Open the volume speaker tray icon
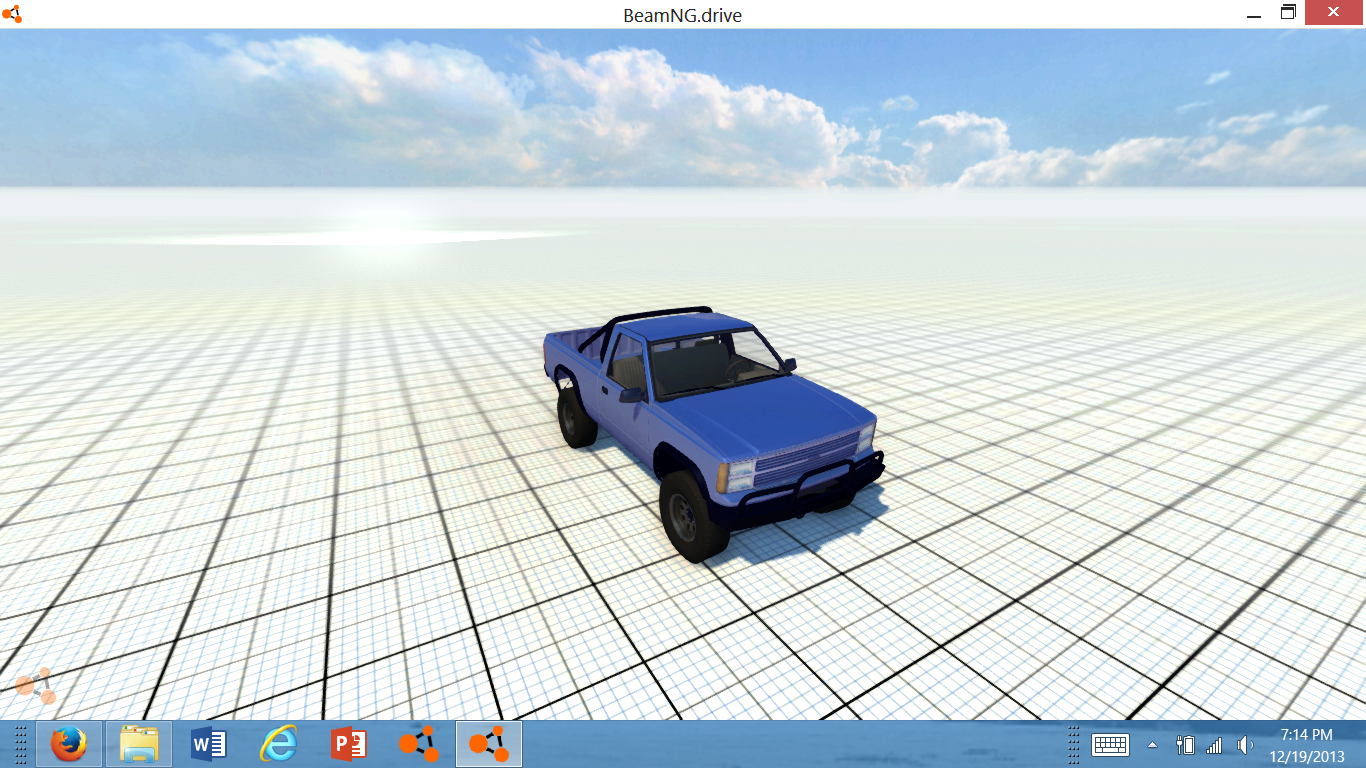This screenshot has width=1366, height=768. [x=1244, y=745]
